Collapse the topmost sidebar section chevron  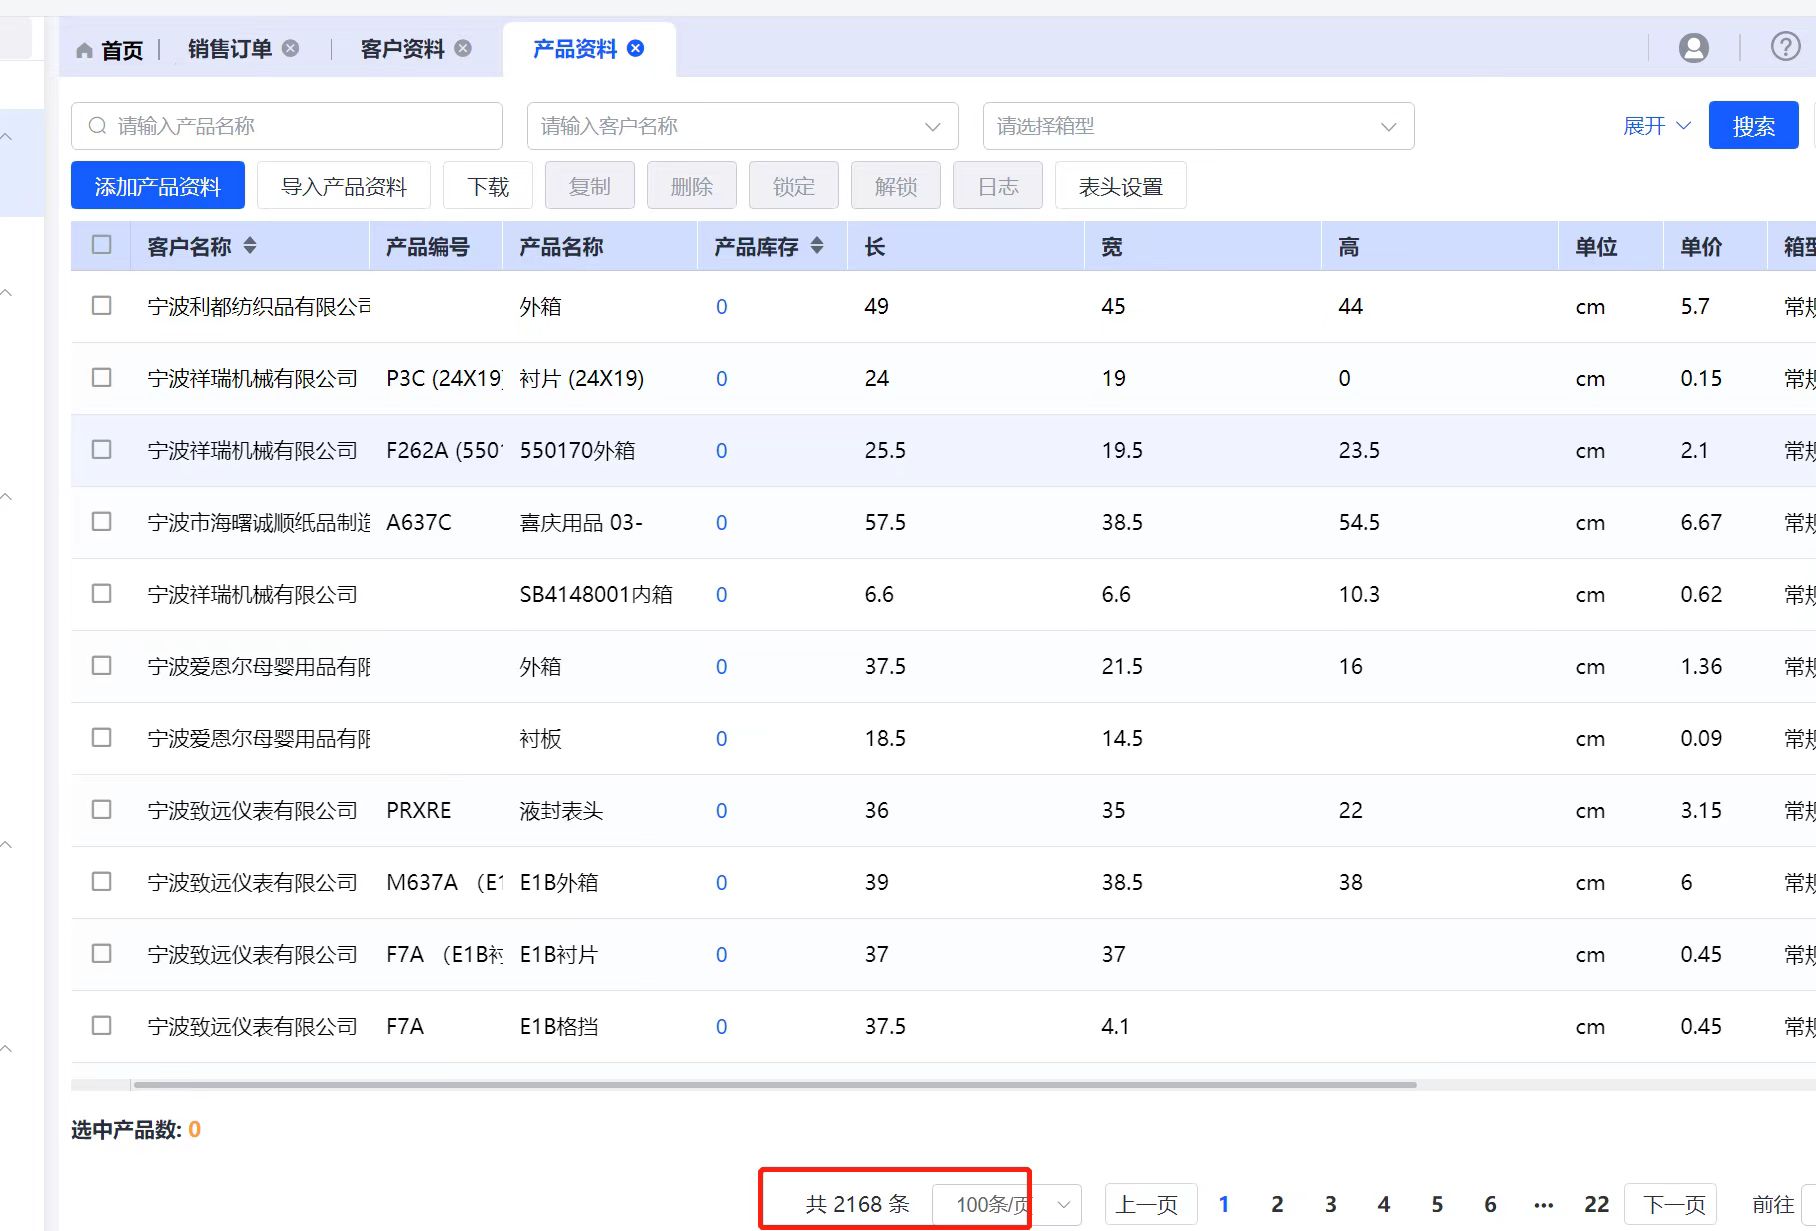[x=7, y=137]
